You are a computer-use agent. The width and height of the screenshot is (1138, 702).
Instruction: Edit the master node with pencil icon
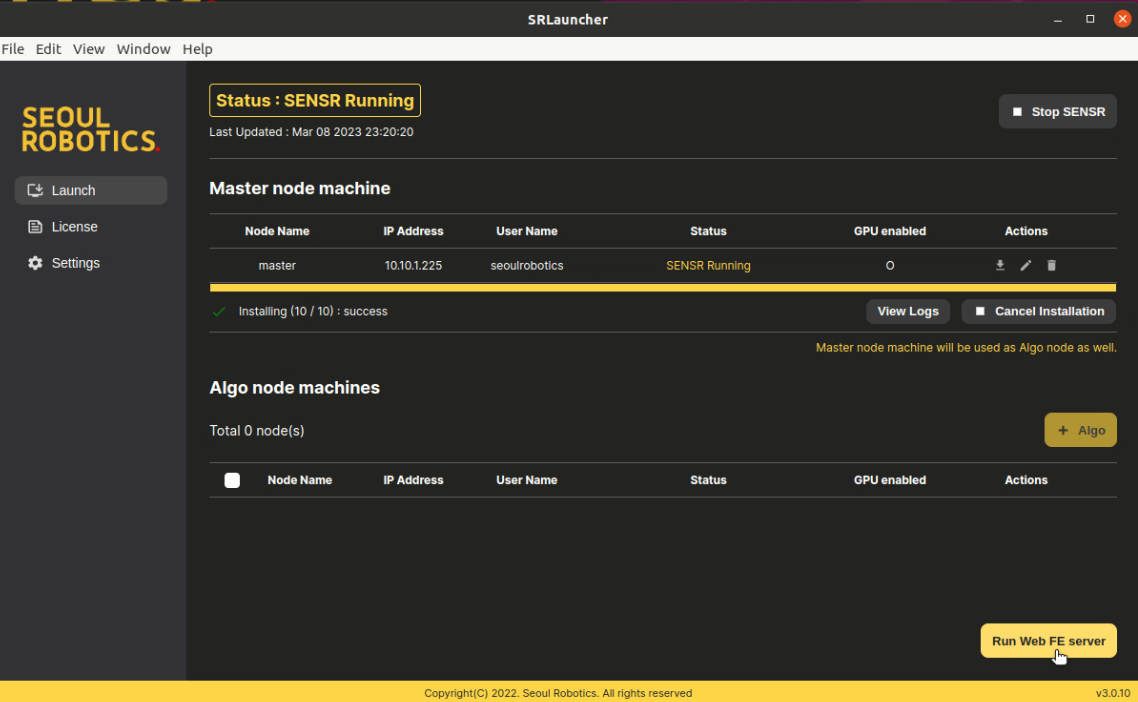(x=1026, y=266)
